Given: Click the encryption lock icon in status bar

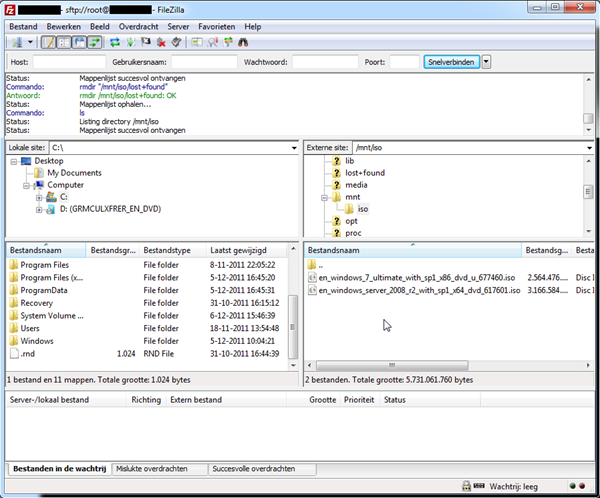Looking at the screenshot, I should pos(466,486).
